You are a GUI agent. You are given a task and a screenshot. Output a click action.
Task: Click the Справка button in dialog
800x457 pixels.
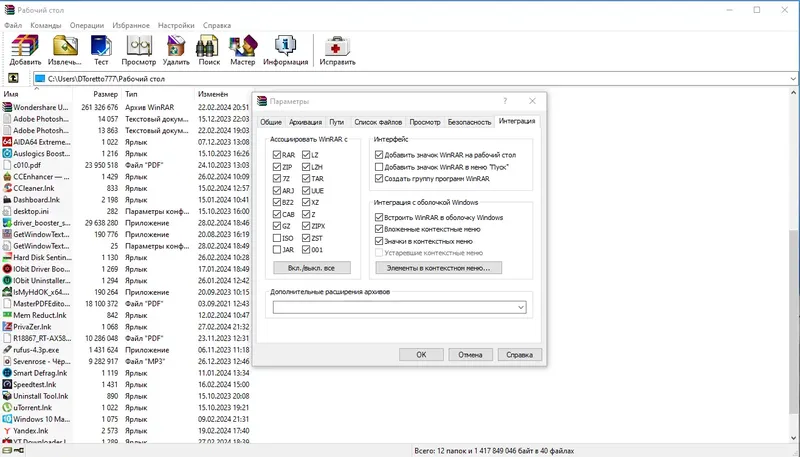click(519, 354)
